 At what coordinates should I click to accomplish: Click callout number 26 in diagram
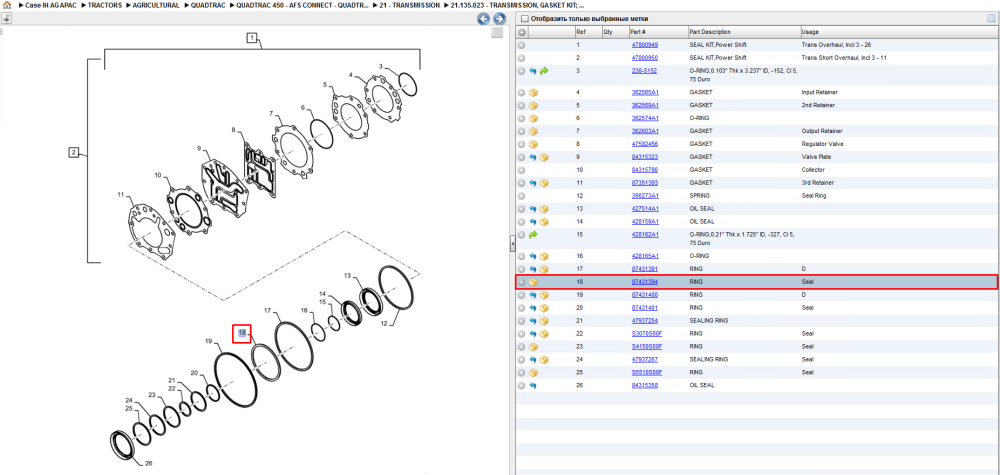pos(149,463)
